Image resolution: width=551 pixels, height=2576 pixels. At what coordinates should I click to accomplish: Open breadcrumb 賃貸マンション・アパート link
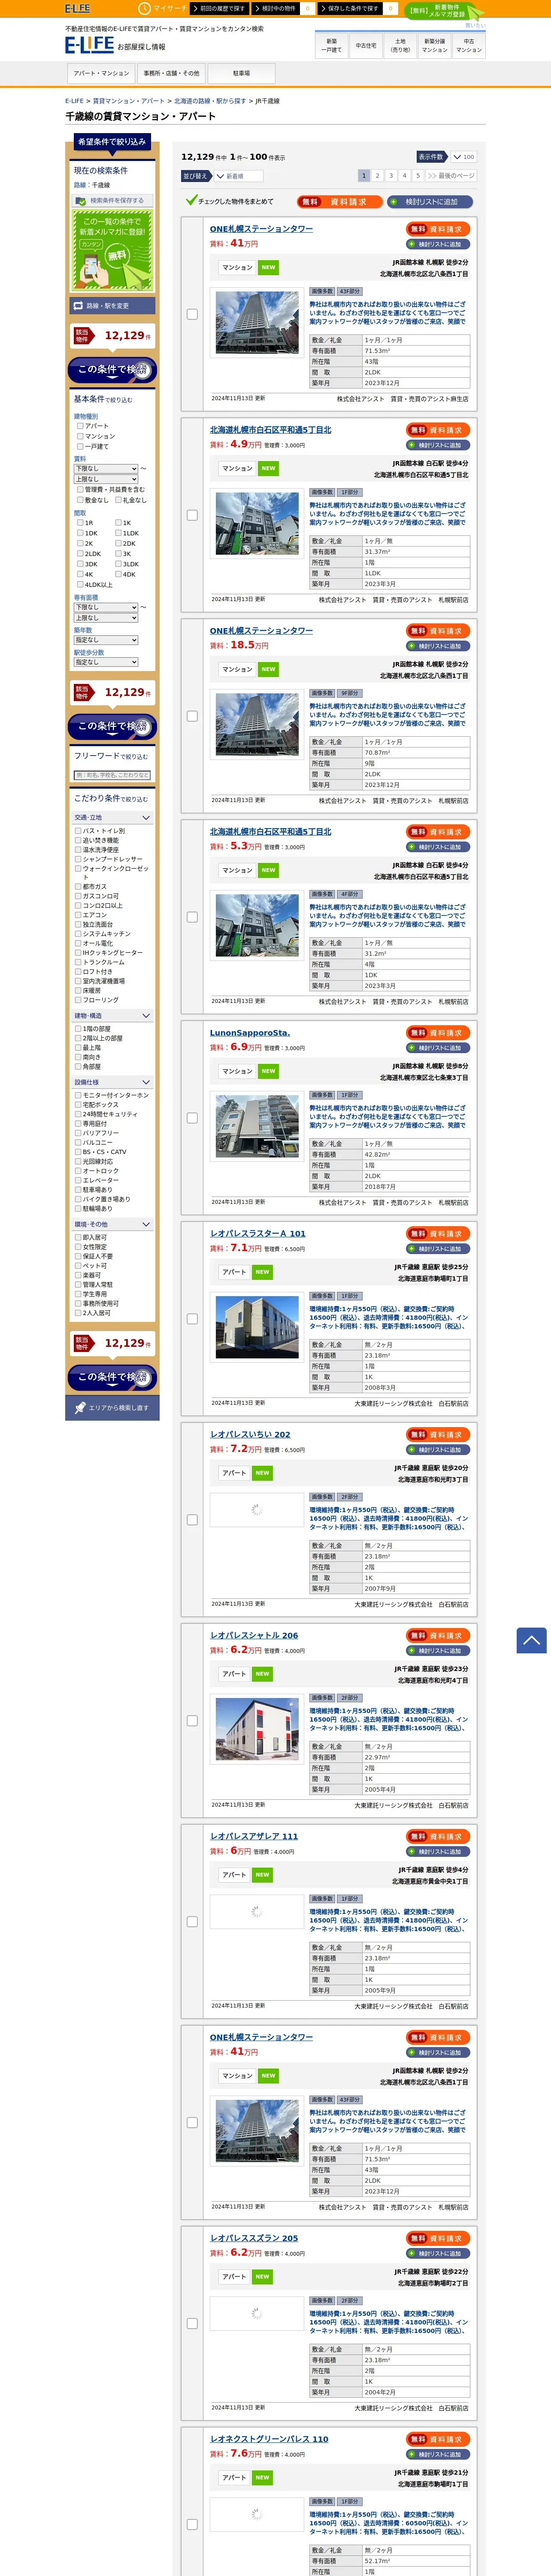129,101
